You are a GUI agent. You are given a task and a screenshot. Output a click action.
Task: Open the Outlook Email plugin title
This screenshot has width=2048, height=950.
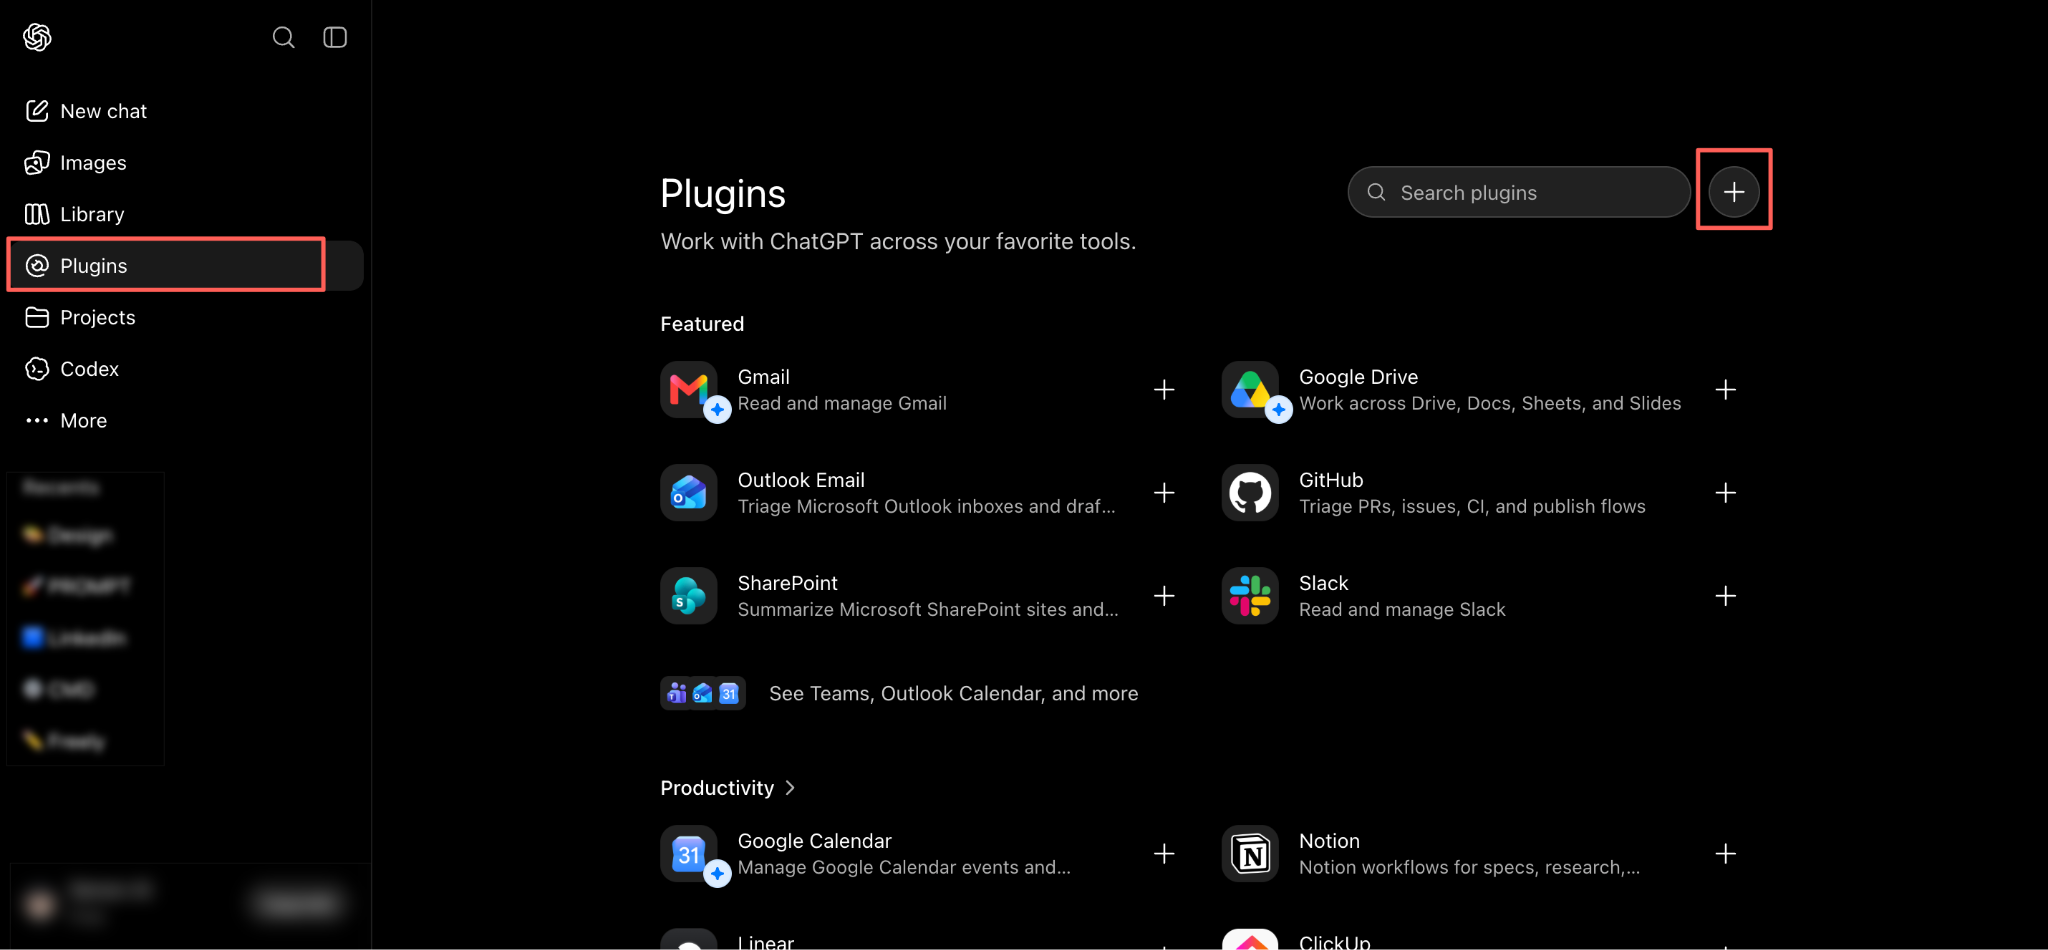801,480
